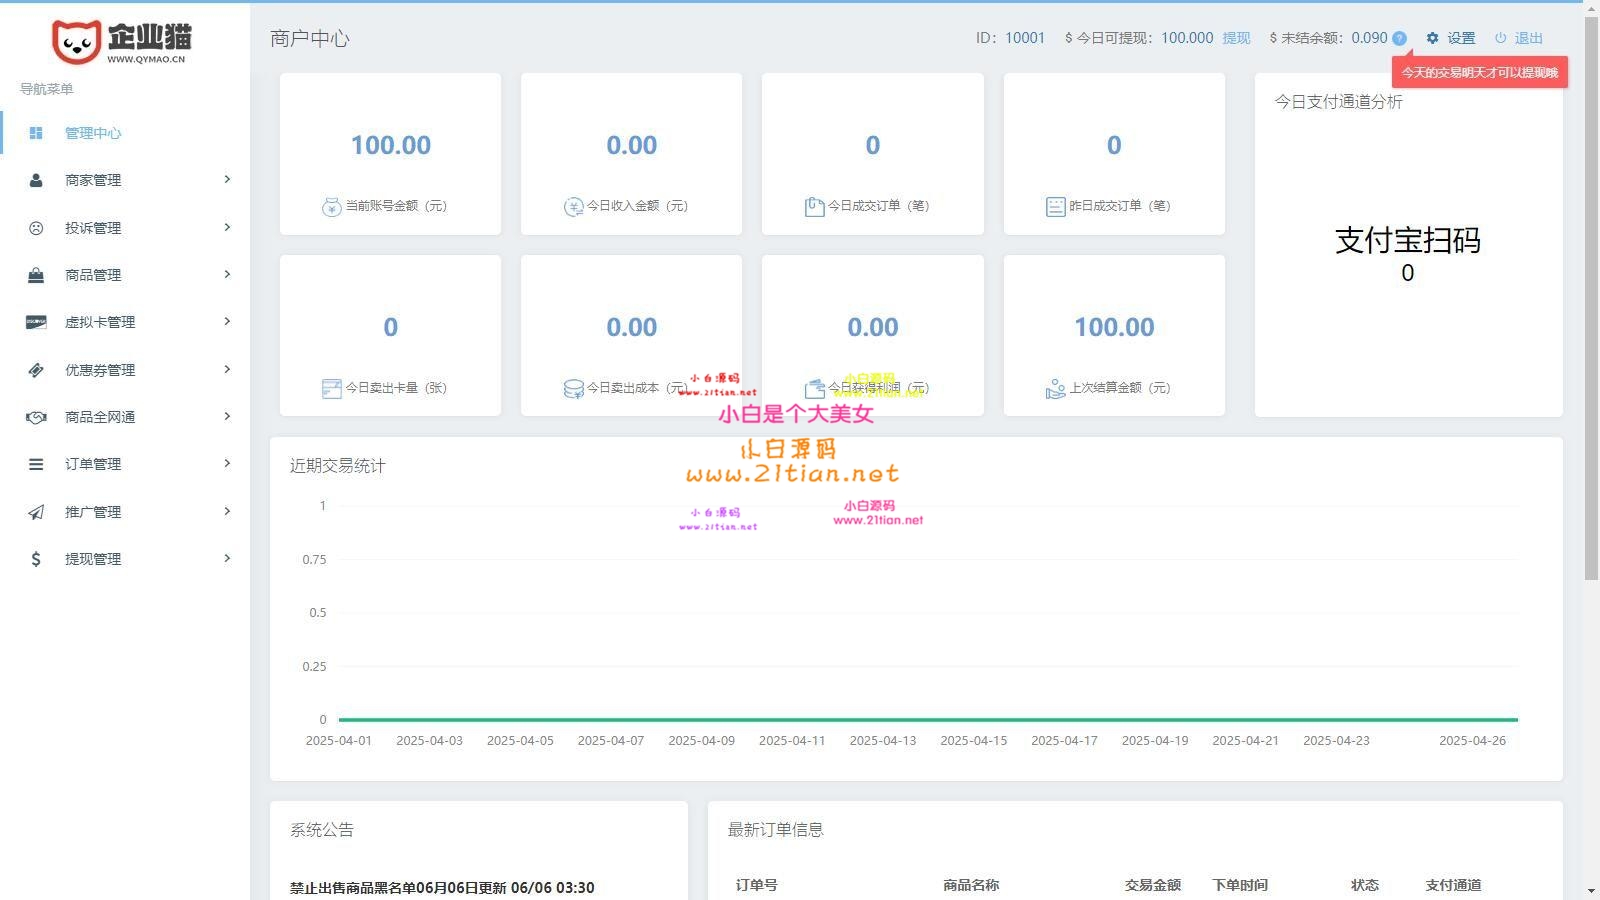Select the 管理中心 dashboard grid icon
The height and width of the screenshot is (900, 1600).
tap(36, 132)
